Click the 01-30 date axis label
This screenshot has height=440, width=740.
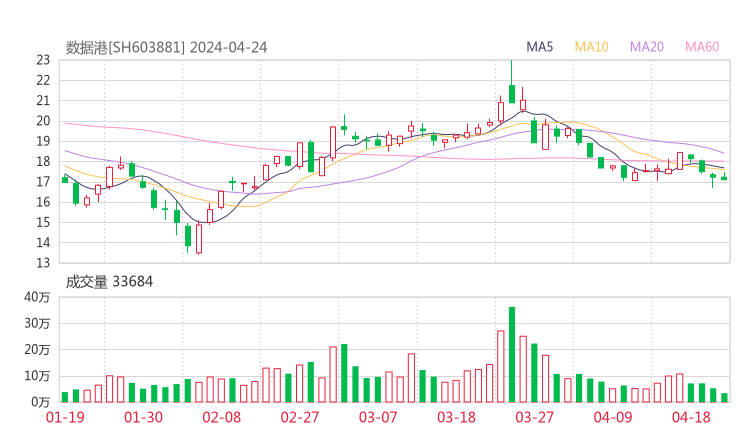[143, 417]
